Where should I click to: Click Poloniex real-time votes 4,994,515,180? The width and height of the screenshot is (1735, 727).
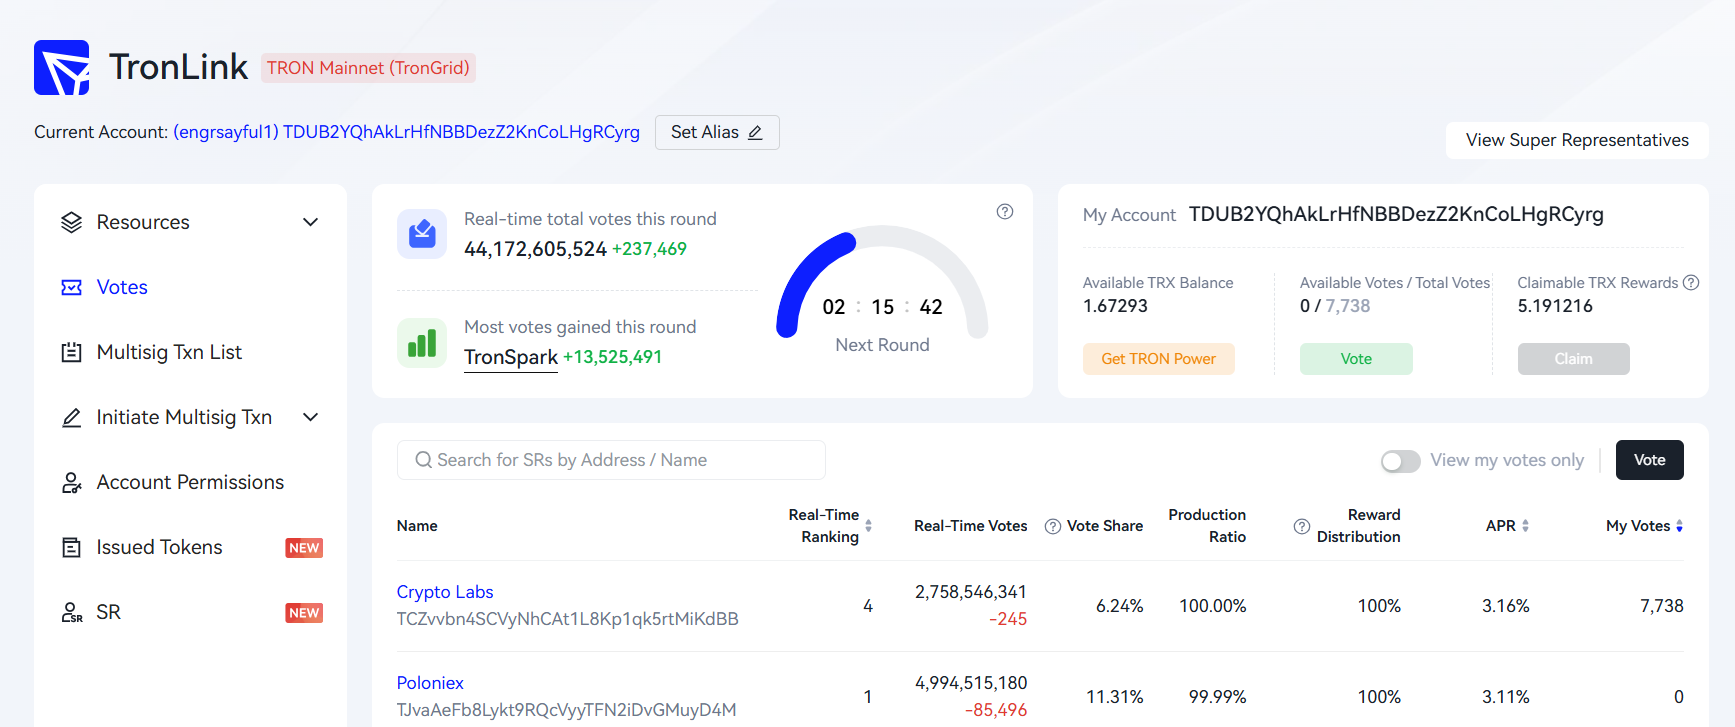click(971, 683)
